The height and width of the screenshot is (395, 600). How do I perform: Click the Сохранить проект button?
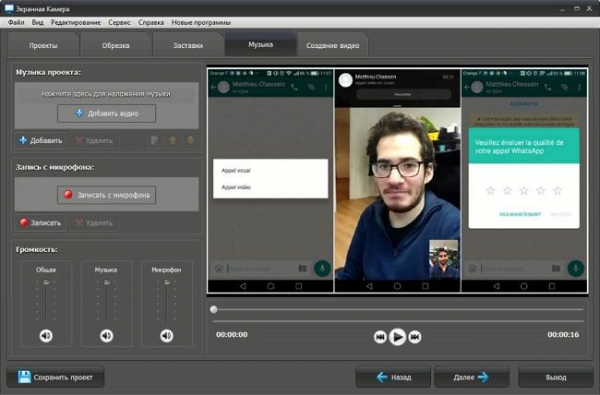(56, 377)
